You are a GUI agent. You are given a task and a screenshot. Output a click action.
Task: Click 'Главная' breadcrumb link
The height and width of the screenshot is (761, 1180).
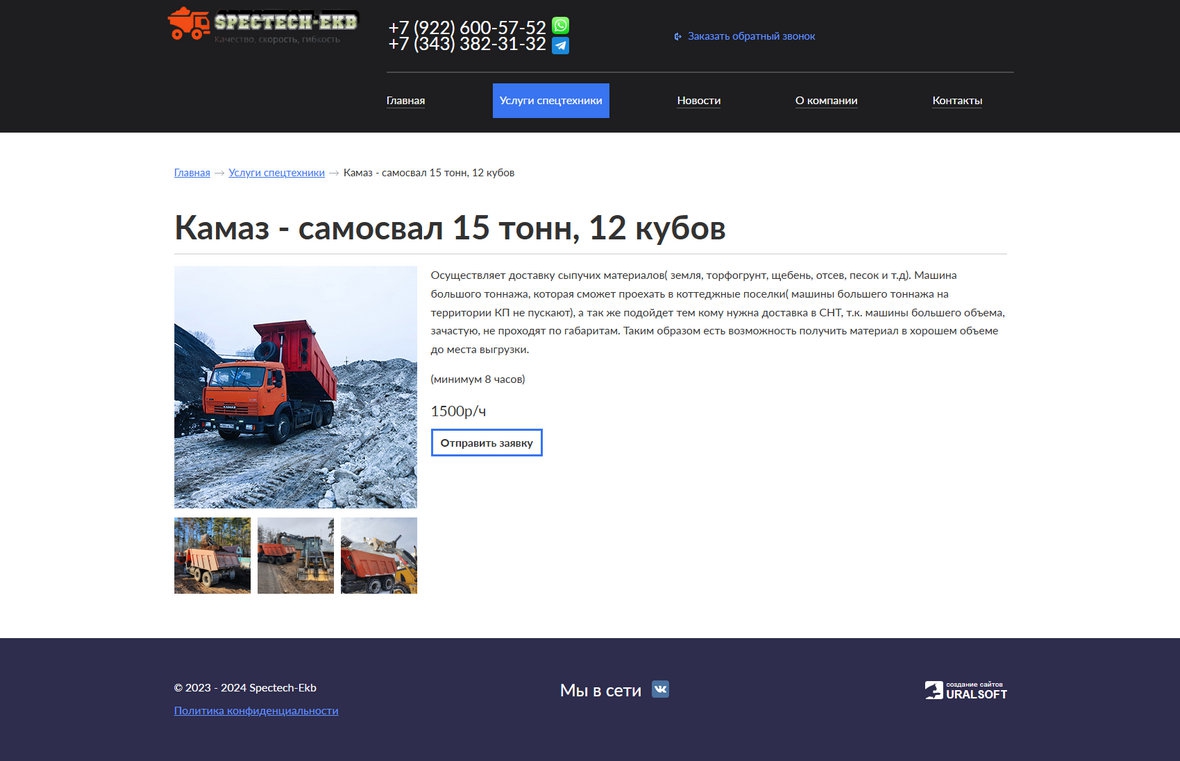[192, 173]
